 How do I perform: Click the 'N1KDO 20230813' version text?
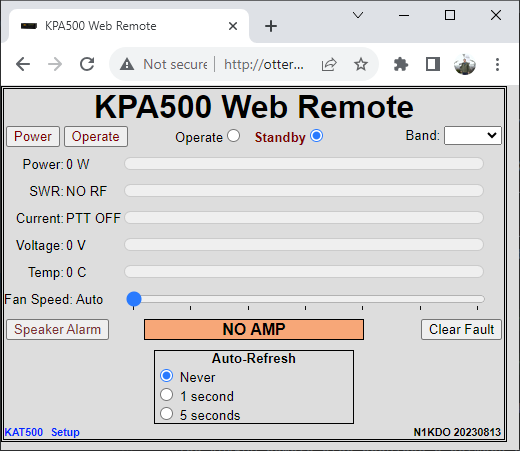click(457, 432)
